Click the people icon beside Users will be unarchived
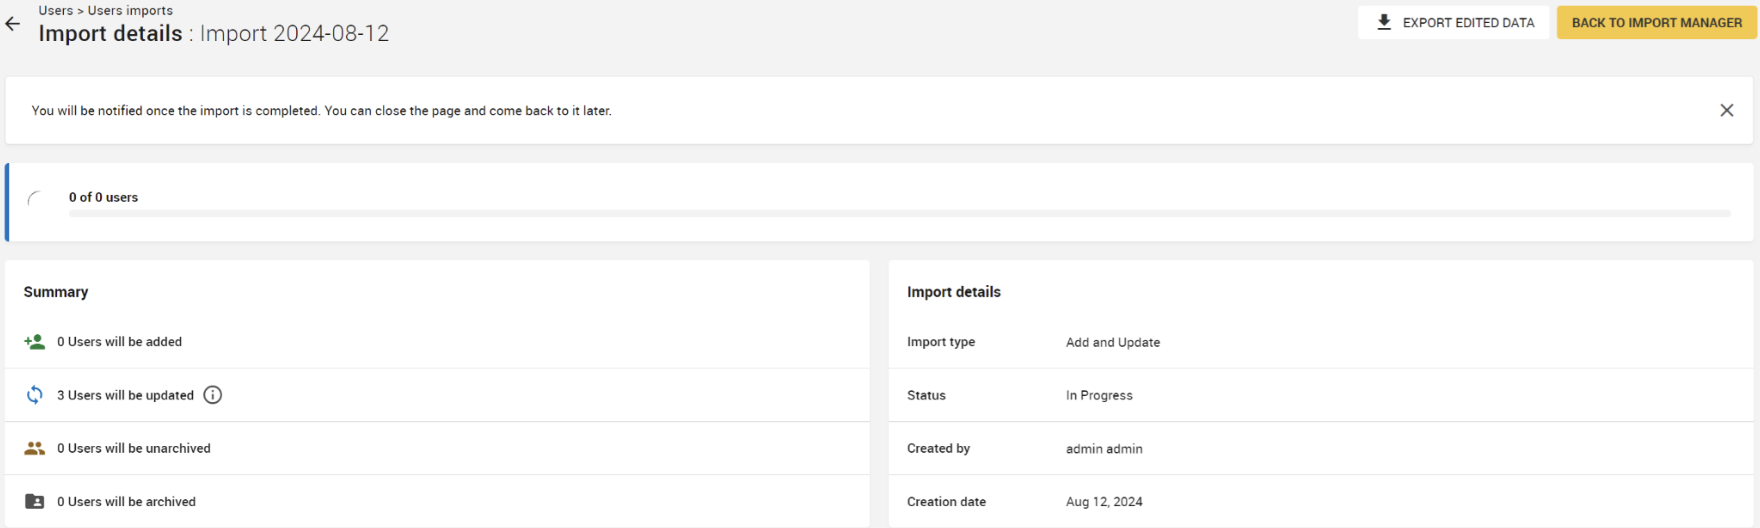Viewport: 1760px width, 528px height. pyautogui.click(x=35, y=448)
